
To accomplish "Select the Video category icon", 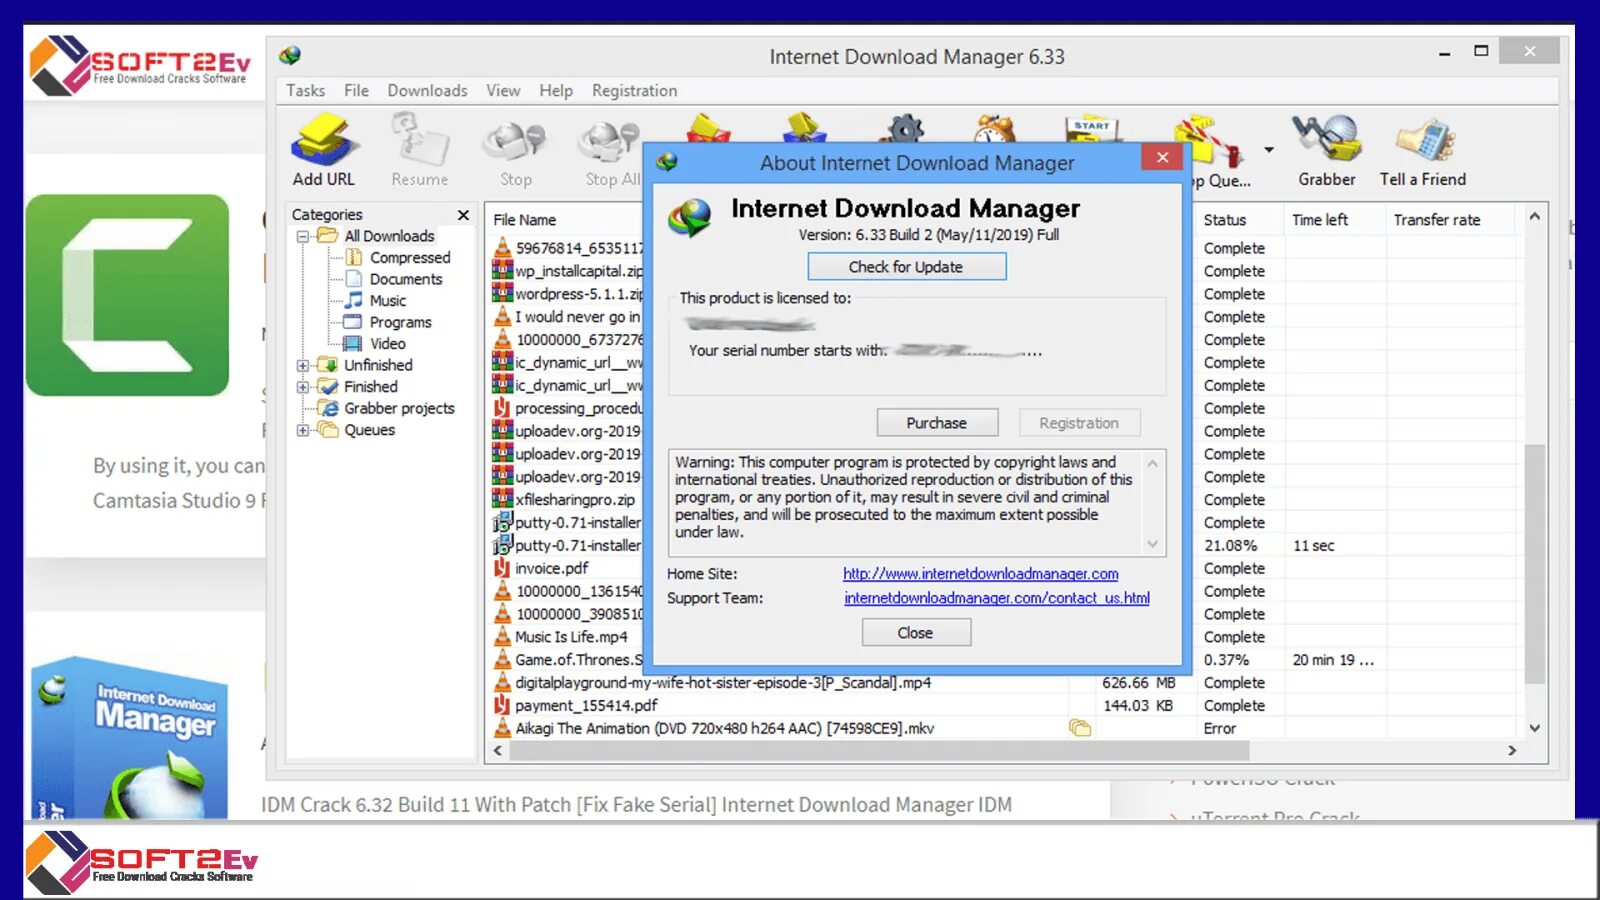I will pyautogui.click(x=353, y=343).
